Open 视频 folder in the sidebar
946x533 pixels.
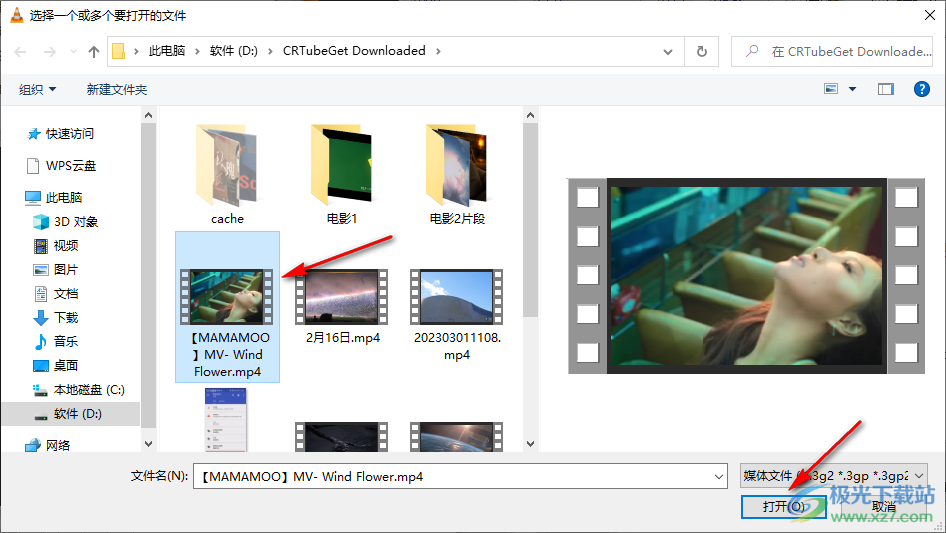(56, 246)
